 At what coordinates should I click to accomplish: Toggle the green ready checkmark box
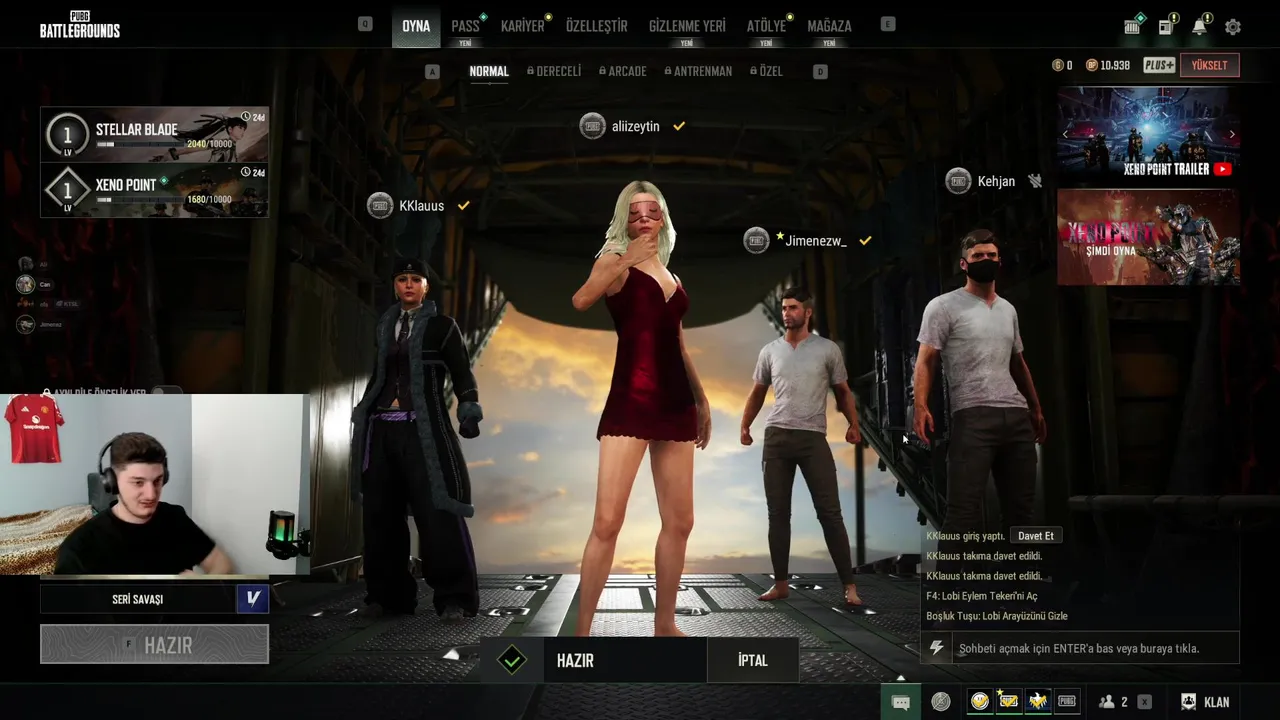512,660
